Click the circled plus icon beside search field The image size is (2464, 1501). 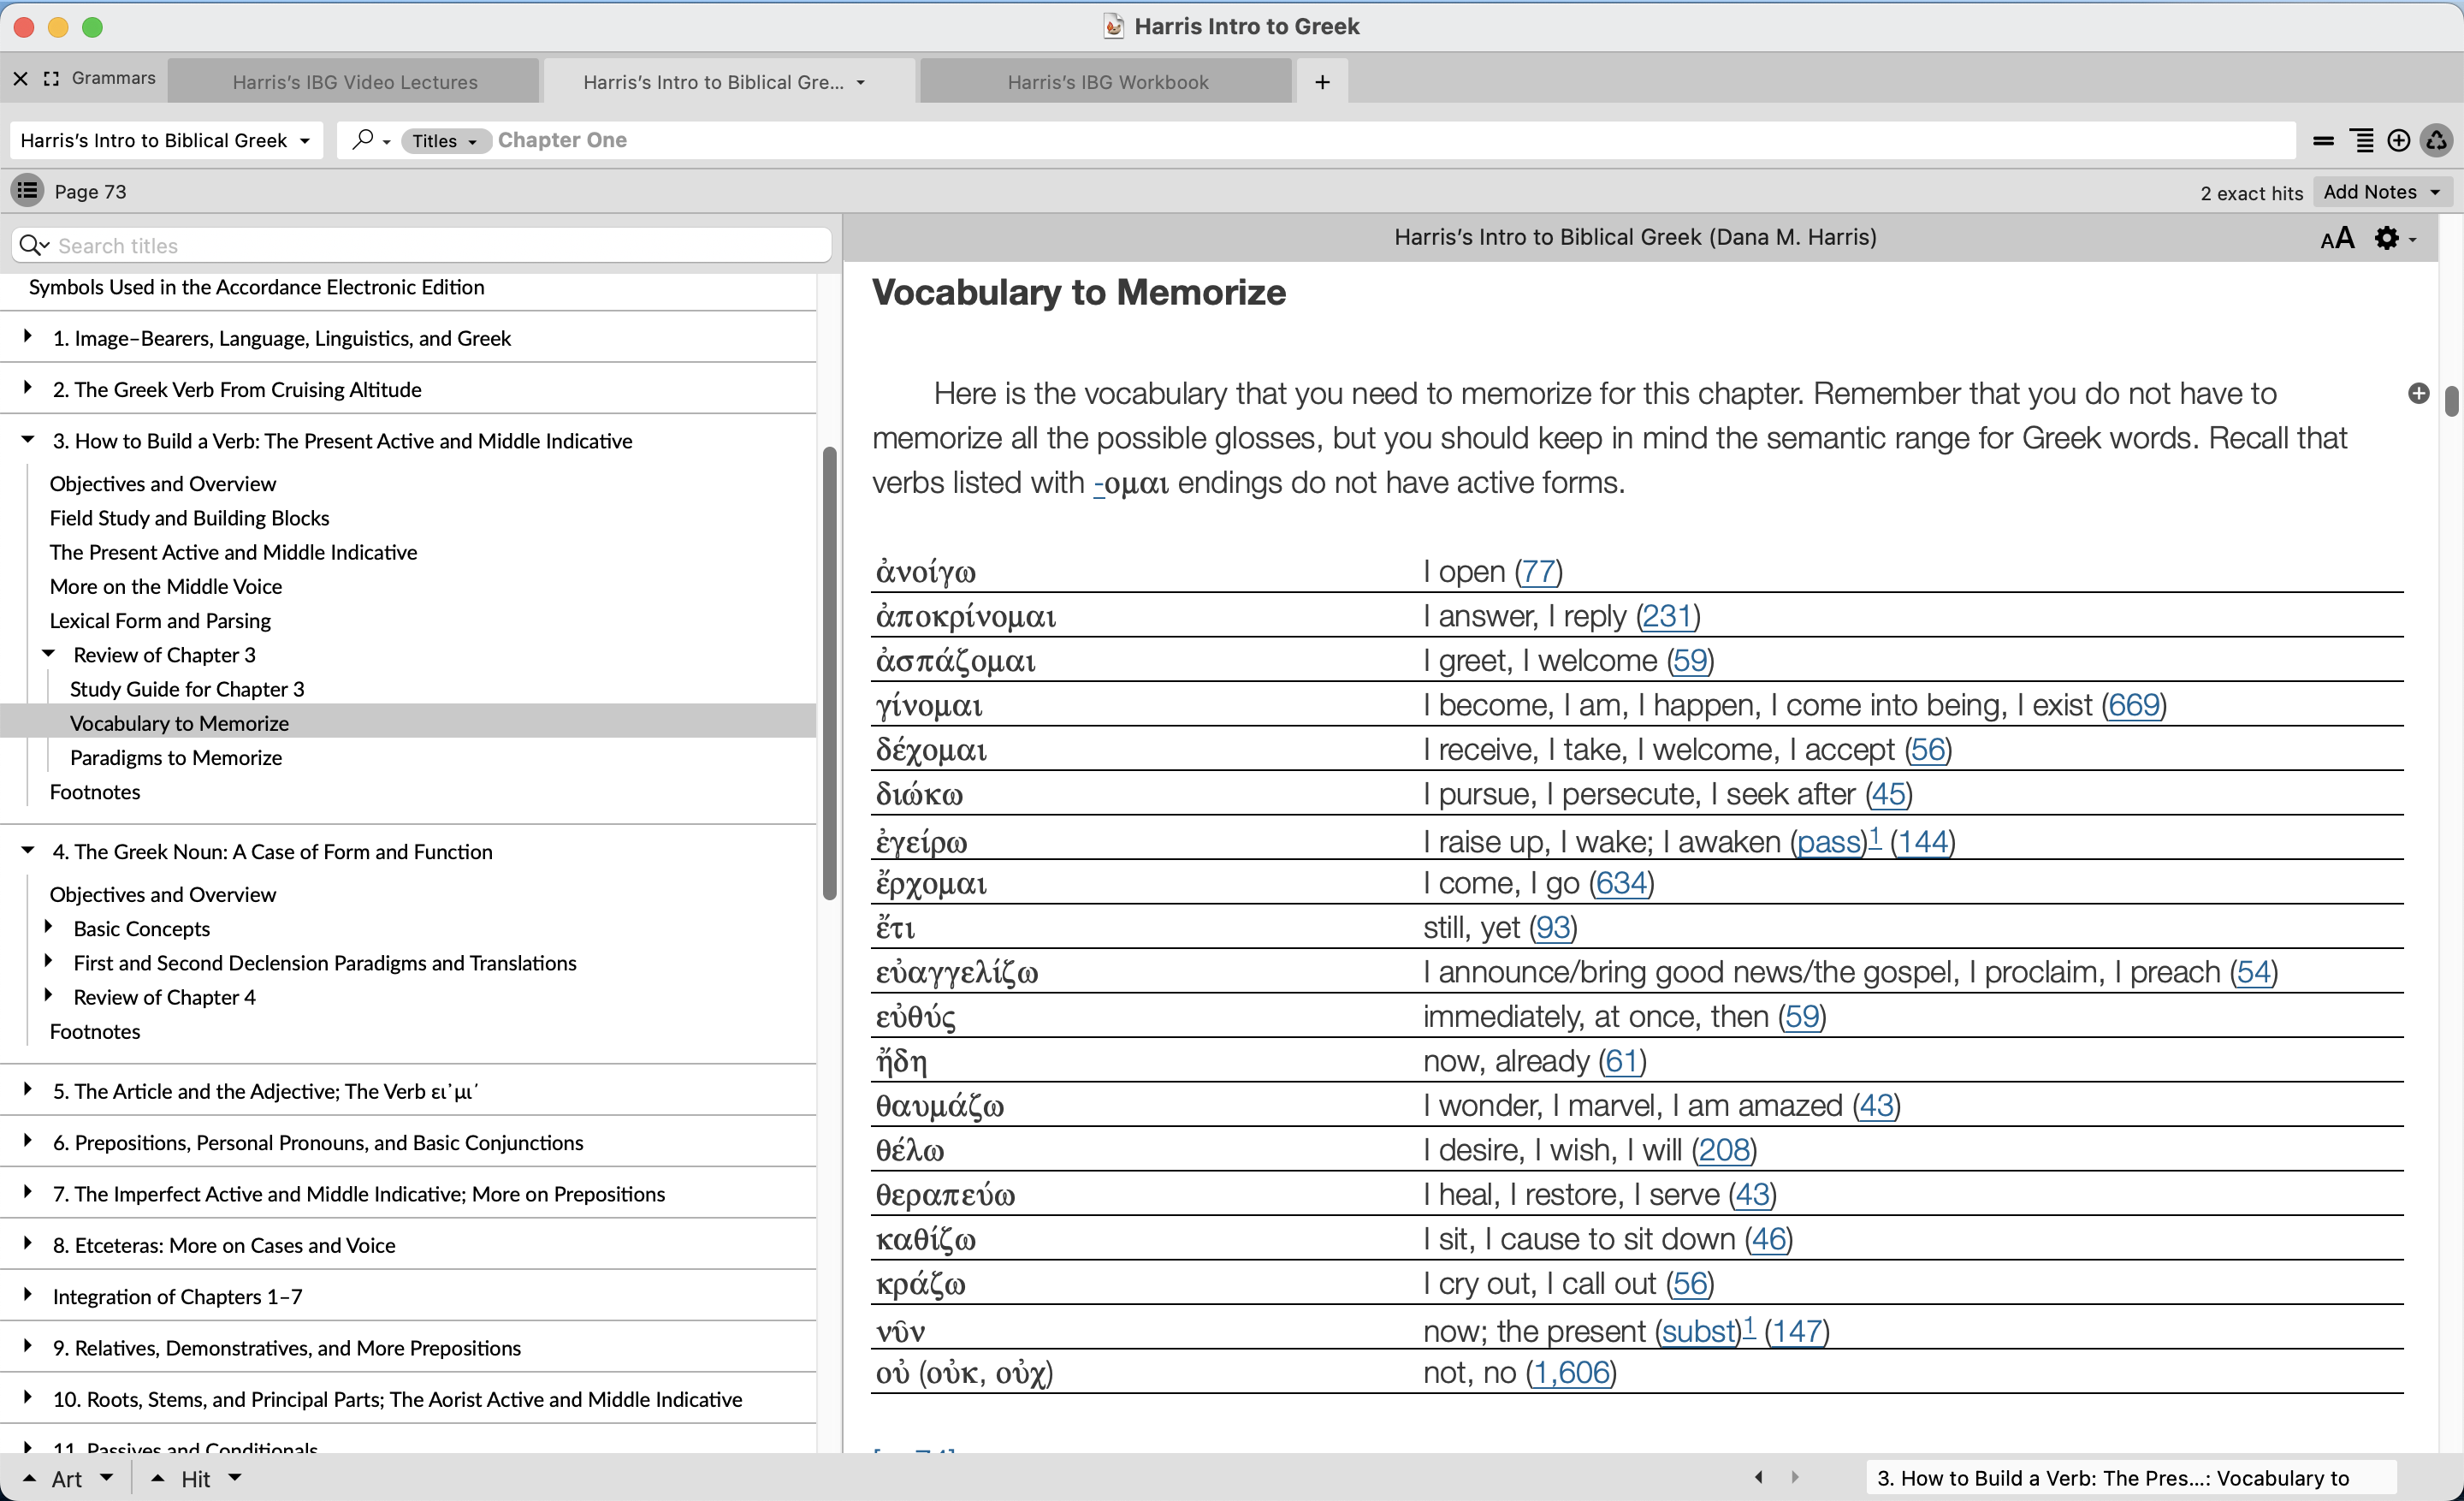pos(2398,140)
